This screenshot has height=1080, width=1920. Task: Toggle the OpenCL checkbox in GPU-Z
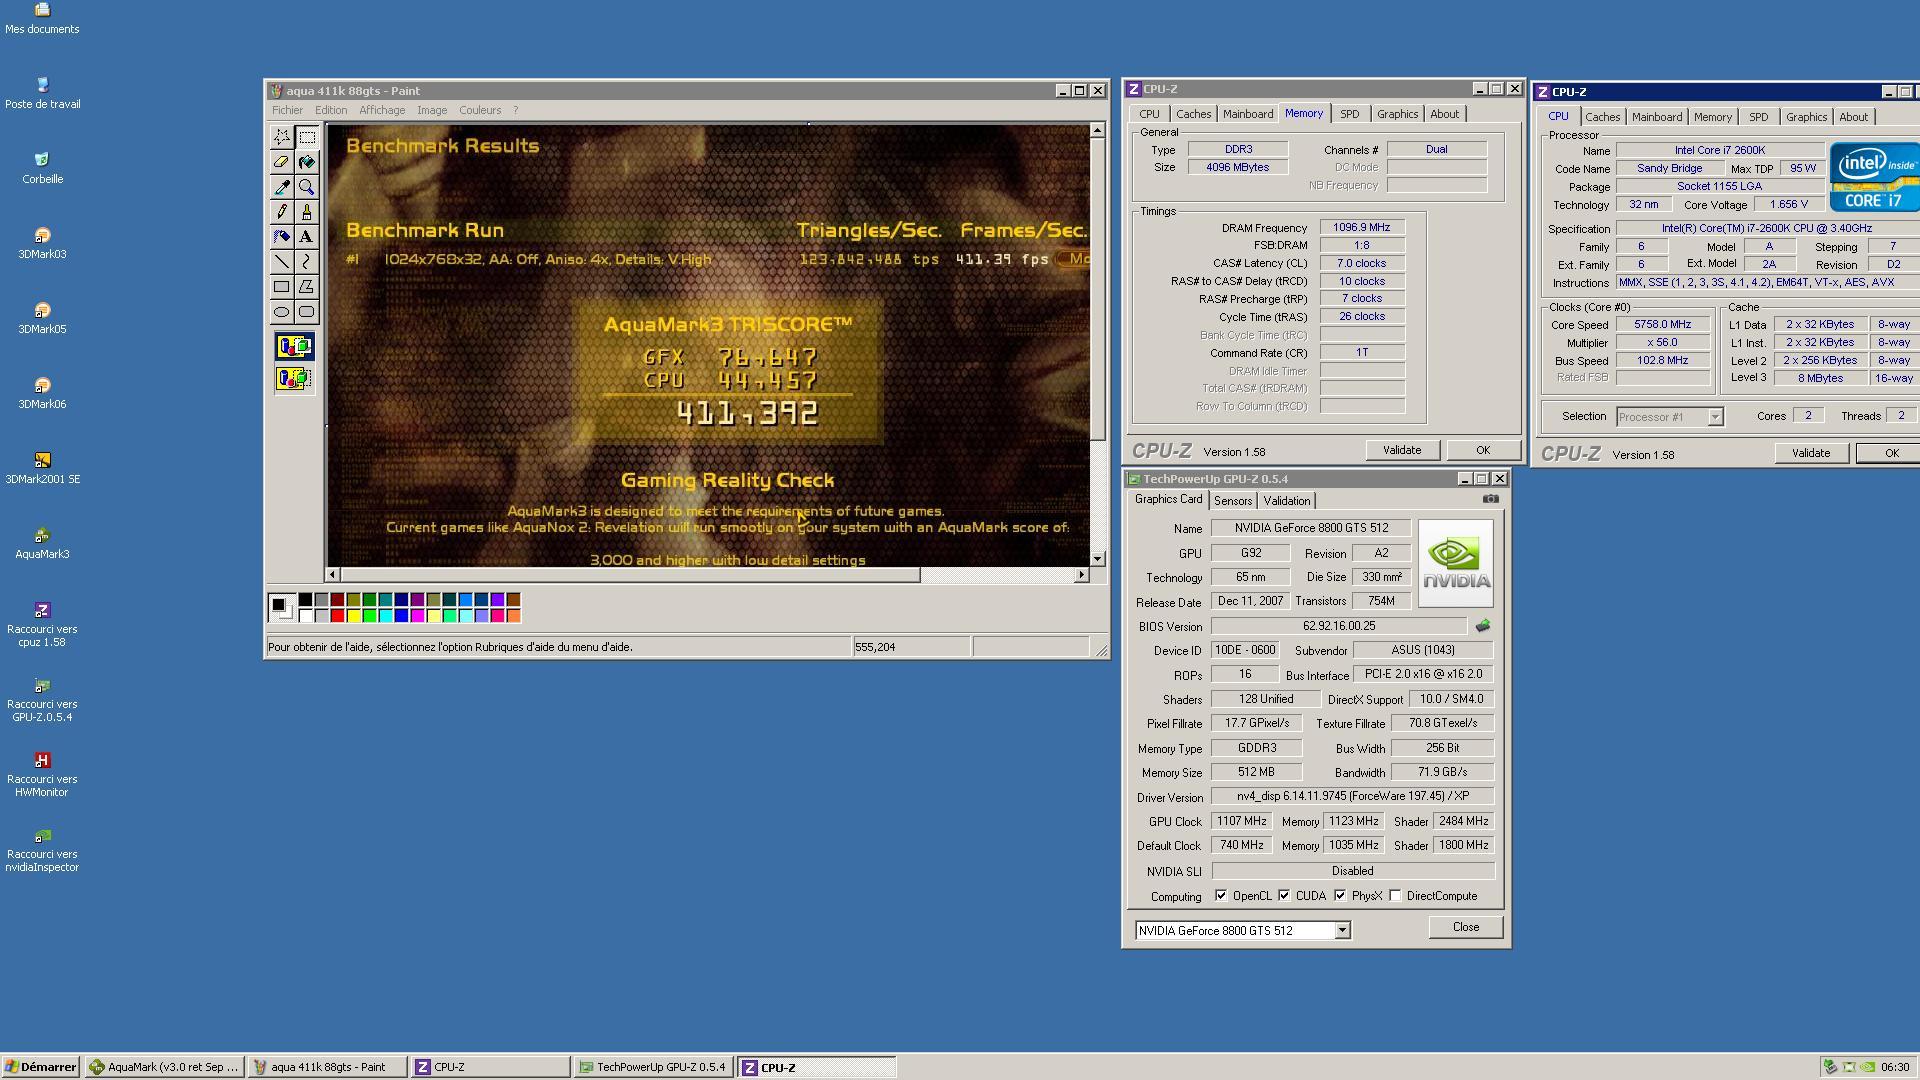[1221, 896]
